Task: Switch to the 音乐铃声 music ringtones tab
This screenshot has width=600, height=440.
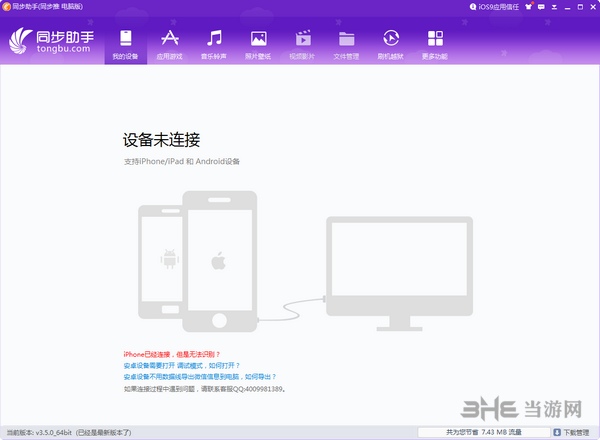Action: 214,44
